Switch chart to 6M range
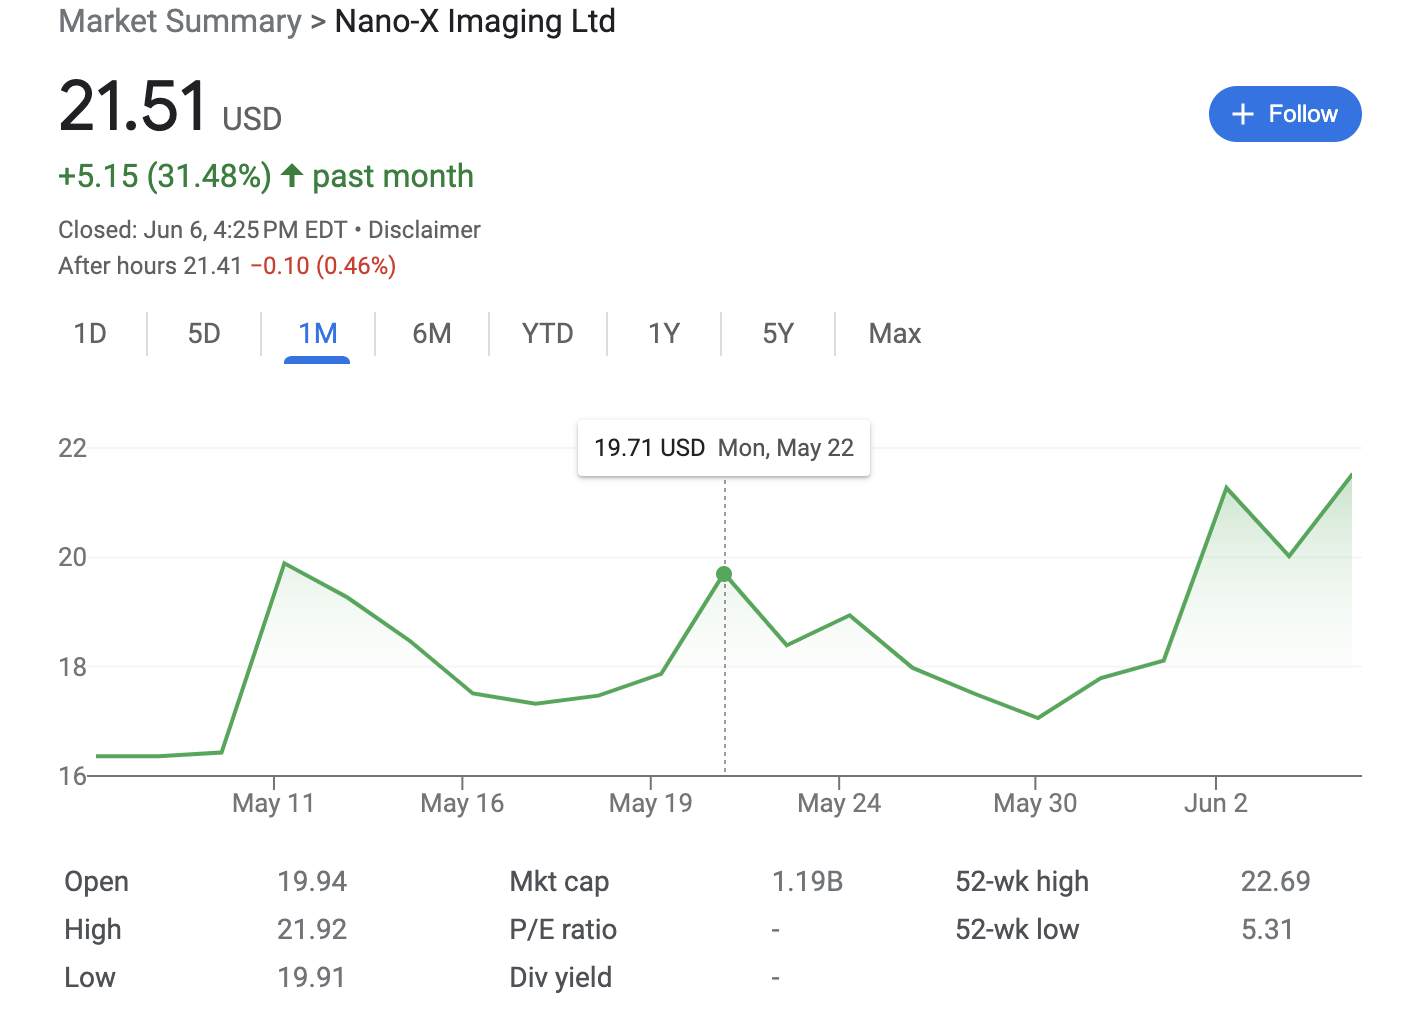The width and height of the screenshot is (1418, 1032). tap(432, 334)
